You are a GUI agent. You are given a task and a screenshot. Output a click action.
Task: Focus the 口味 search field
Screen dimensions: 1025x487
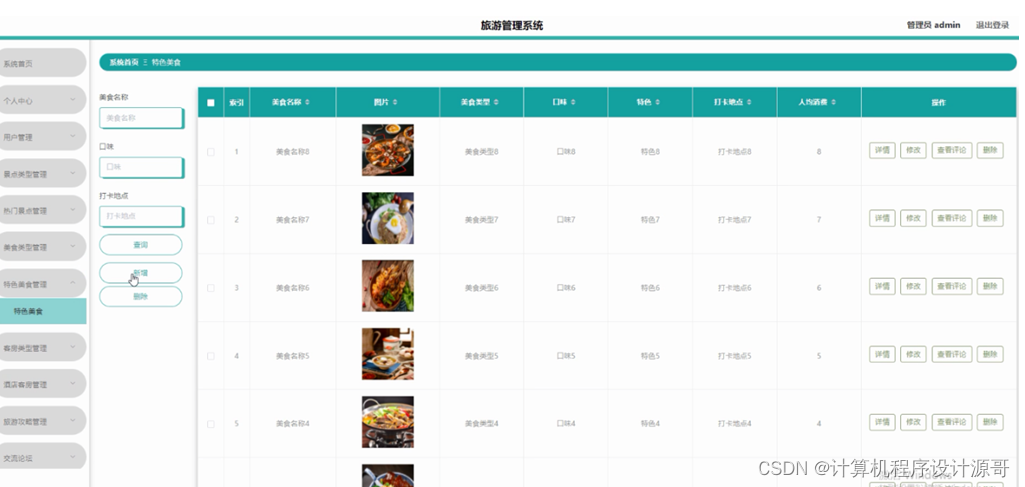(141, 167)
